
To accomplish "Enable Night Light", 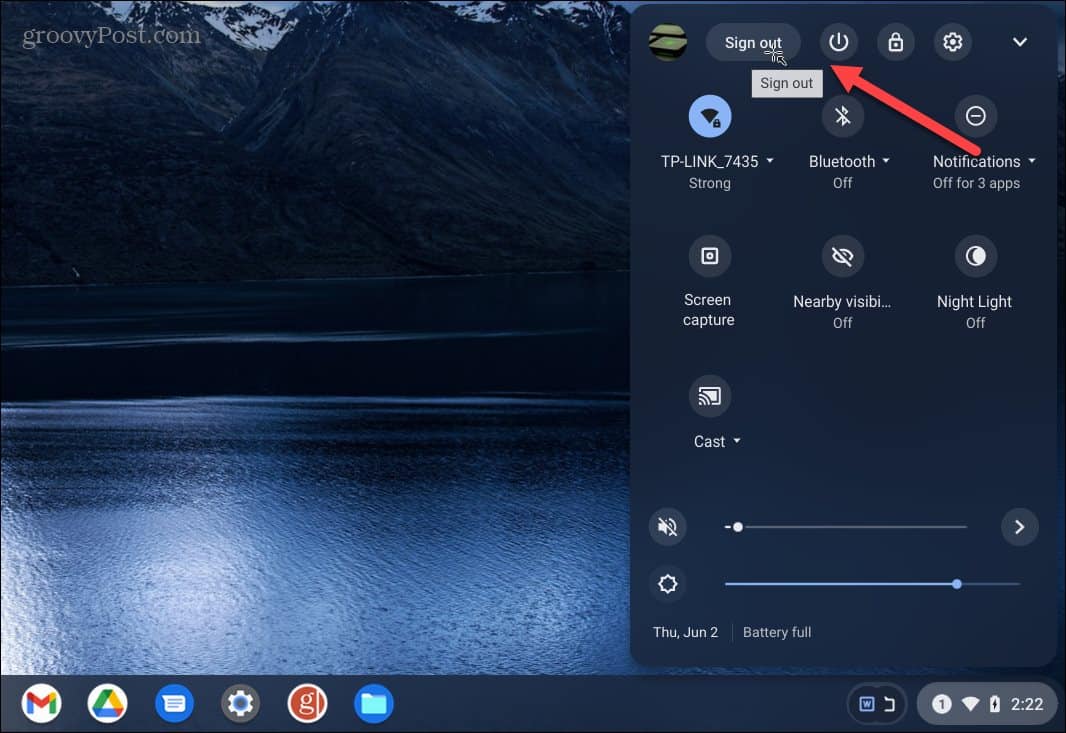I will [x=976, y=256].
